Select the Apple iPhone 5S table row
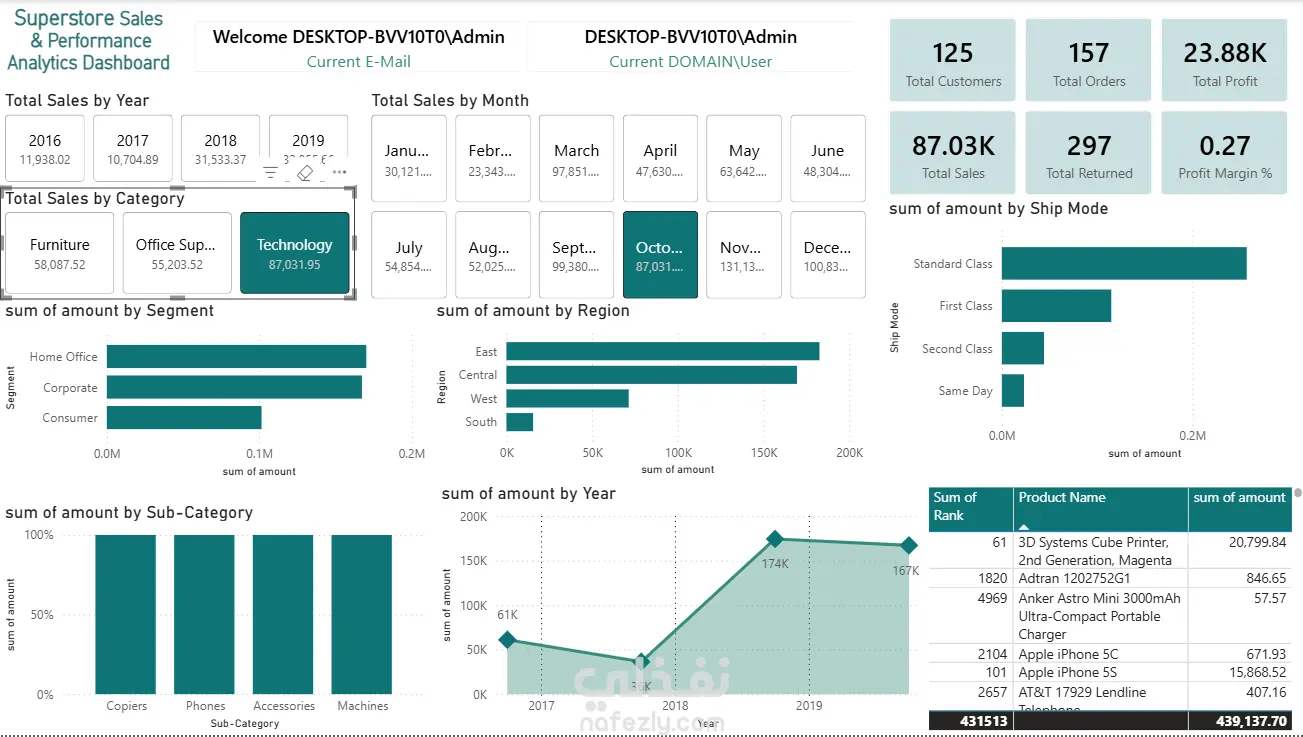The image size is (1303, 737). (x=1110, y=673)
